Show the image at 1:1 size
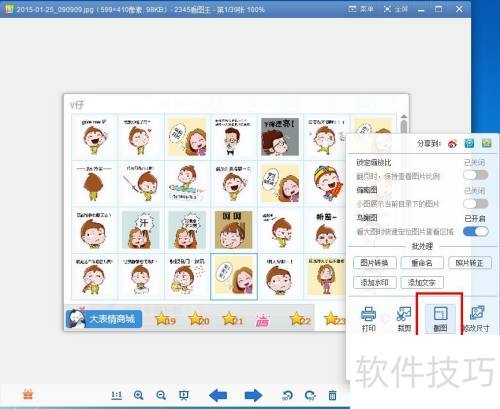This screenshot has height=409, width=500. click(x=116, y=395)
